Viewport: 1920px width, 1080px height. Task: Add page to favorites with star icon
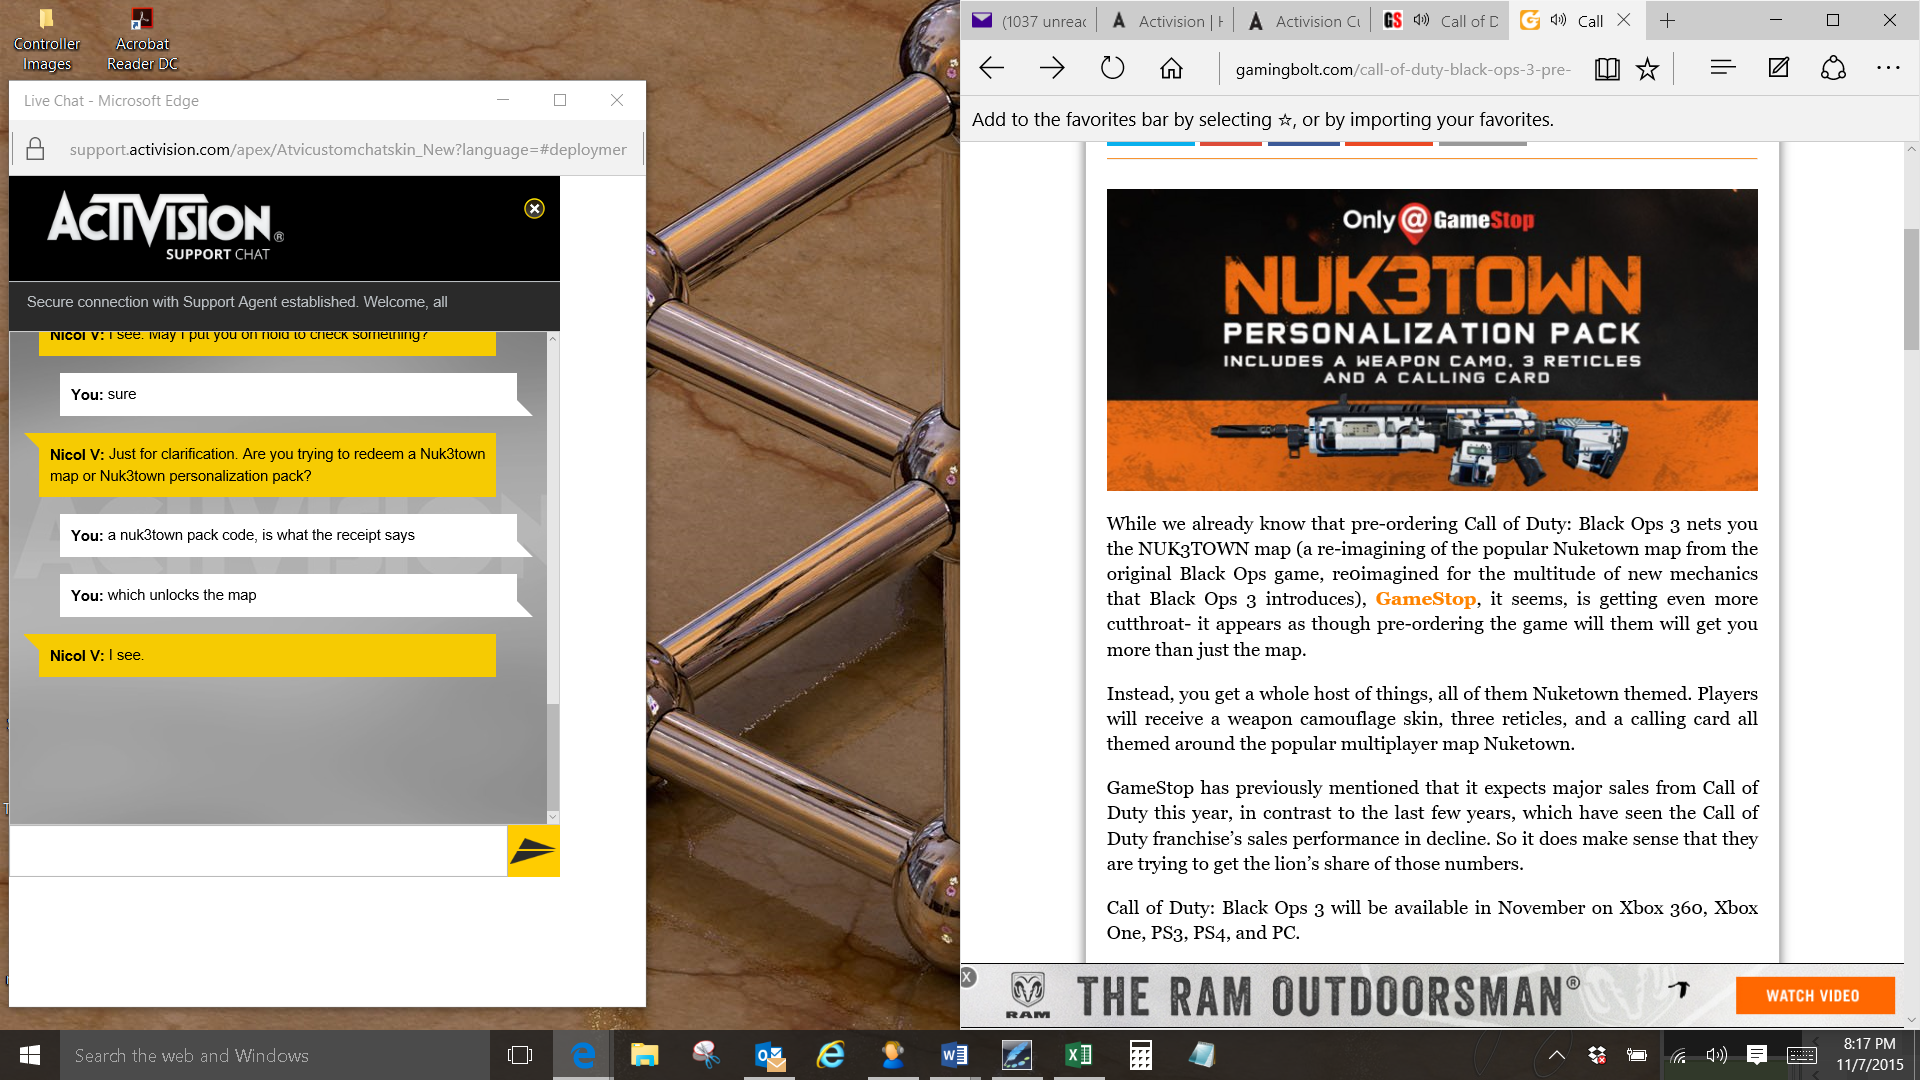(1647, 69)
